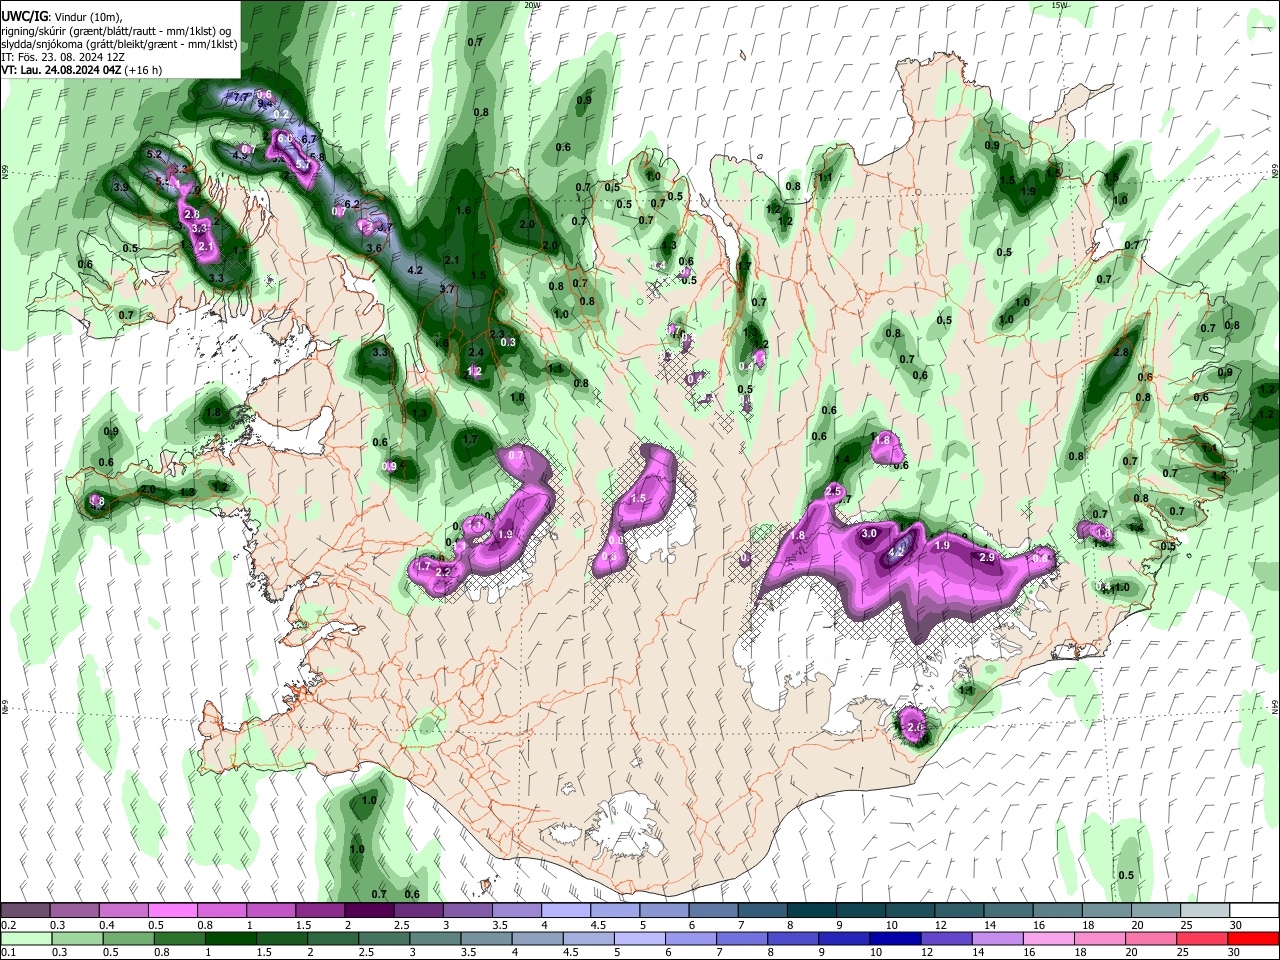Click lower legend swatch starting at 0.5

pos(128,939)
